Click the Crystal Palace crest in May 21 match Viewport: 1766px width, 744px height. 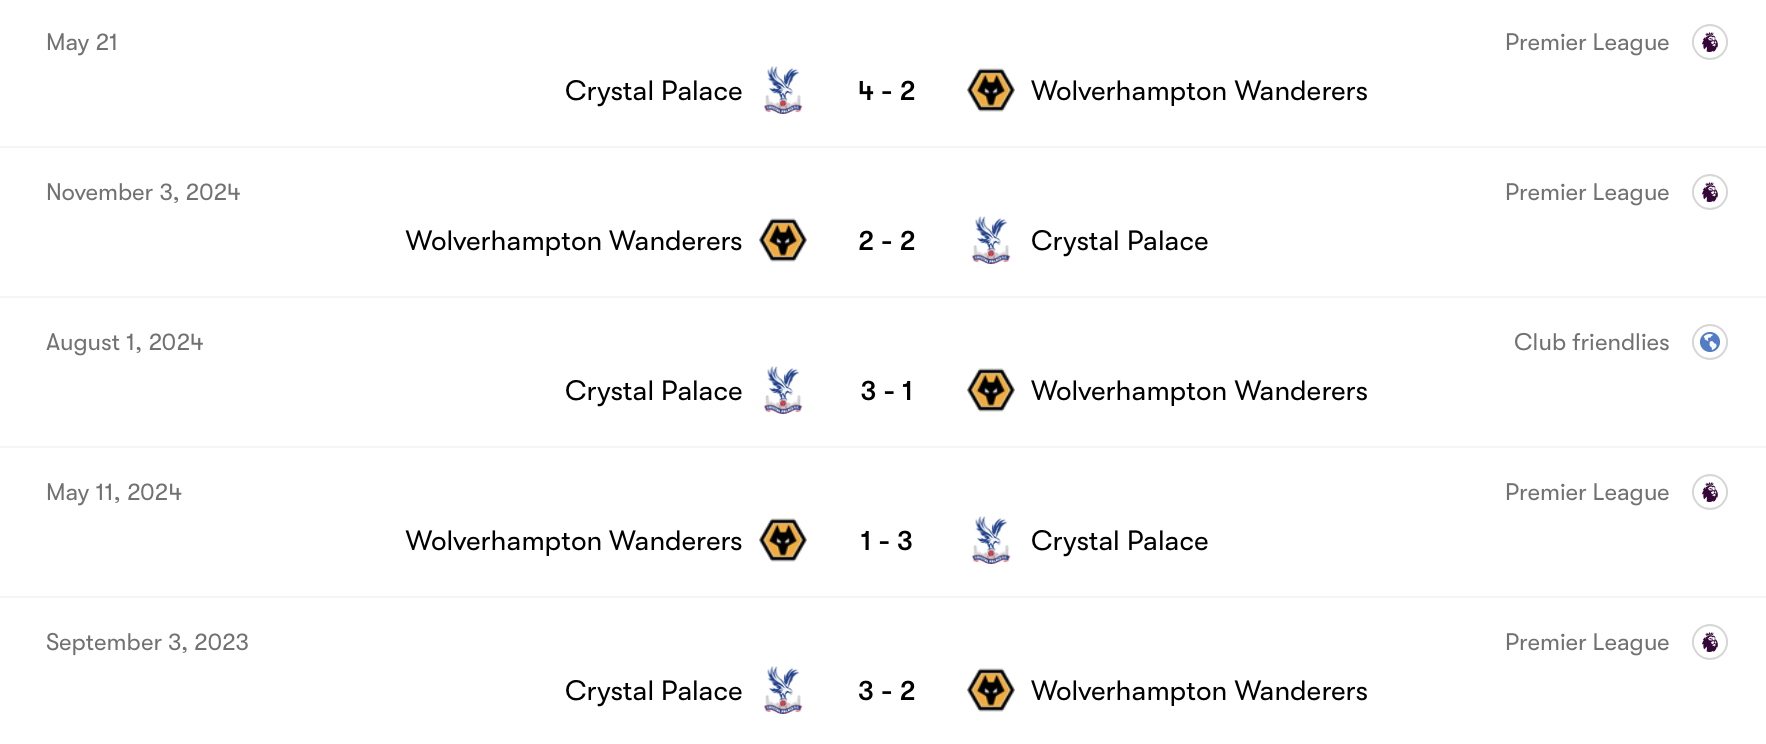(x=784, y=90)
